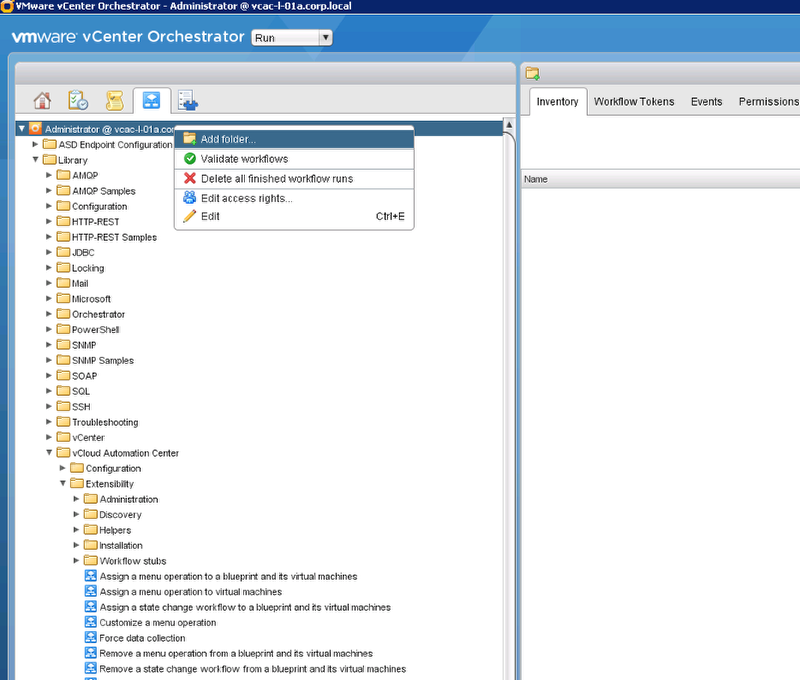This screenshot has height=680, width=800.
Task: Switch to the Events tab
Action: (x=706, y=102)
